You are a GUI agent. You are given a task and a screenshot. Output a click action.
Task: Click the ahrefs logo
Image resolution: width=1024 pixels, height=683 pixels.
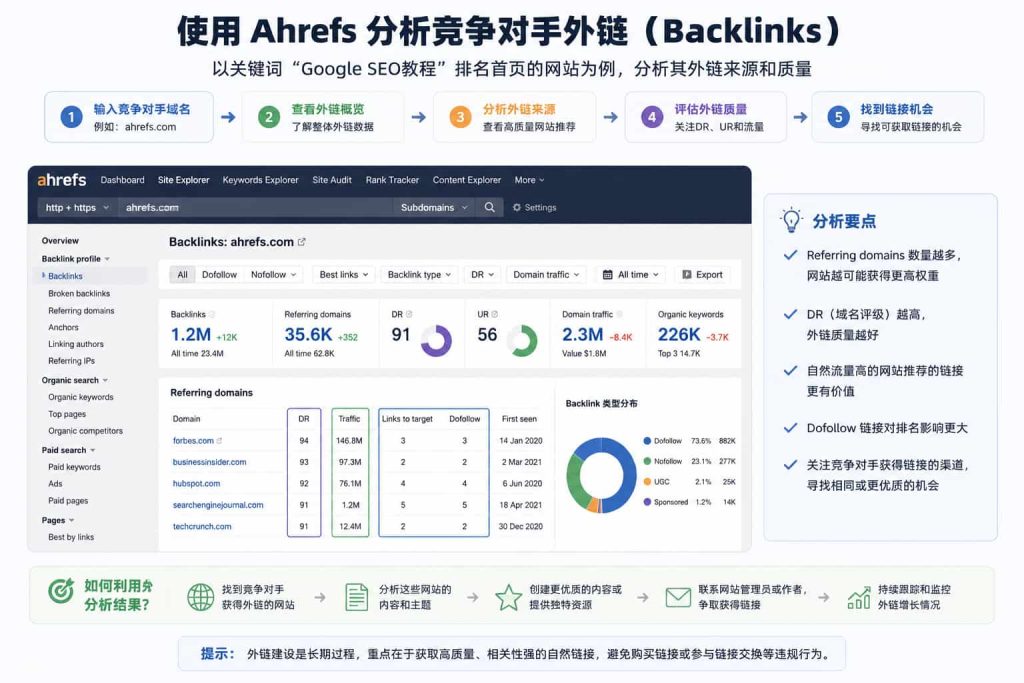(62, 180)
